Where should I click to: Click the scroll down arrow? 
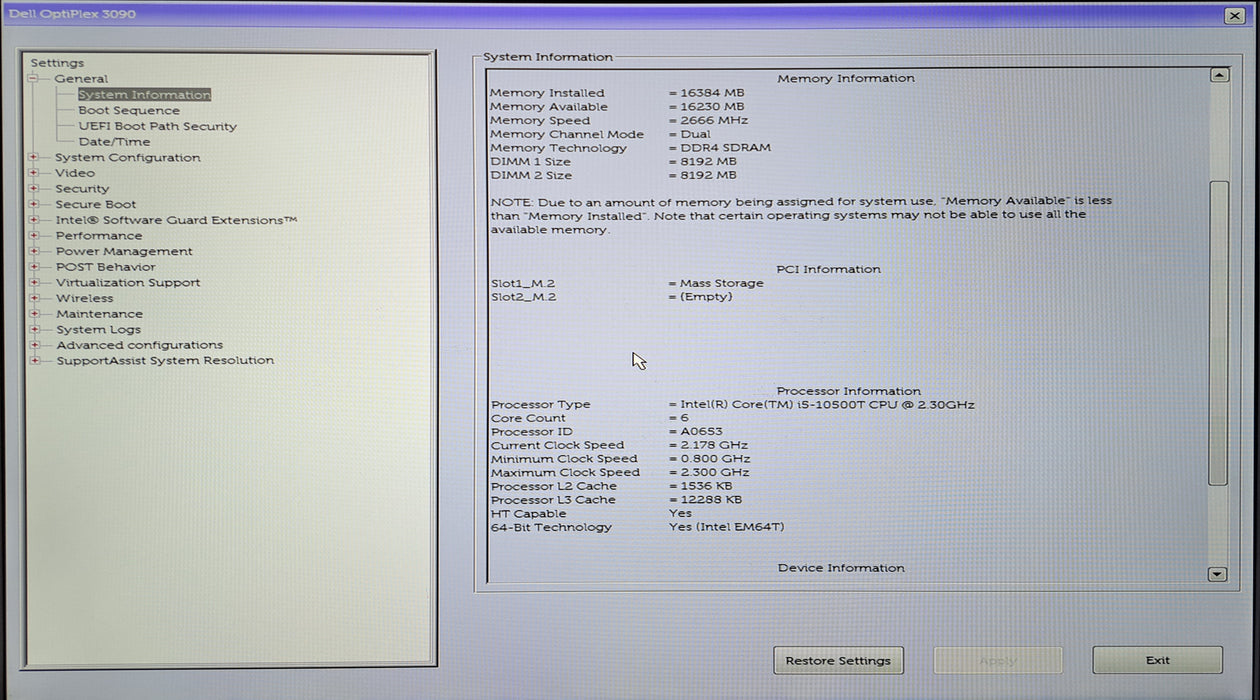(1217, 574)
